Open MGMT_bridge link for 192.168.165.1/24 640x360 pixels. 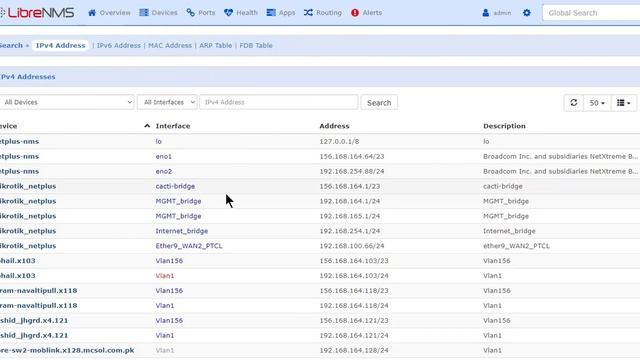(x=178, y=216)
